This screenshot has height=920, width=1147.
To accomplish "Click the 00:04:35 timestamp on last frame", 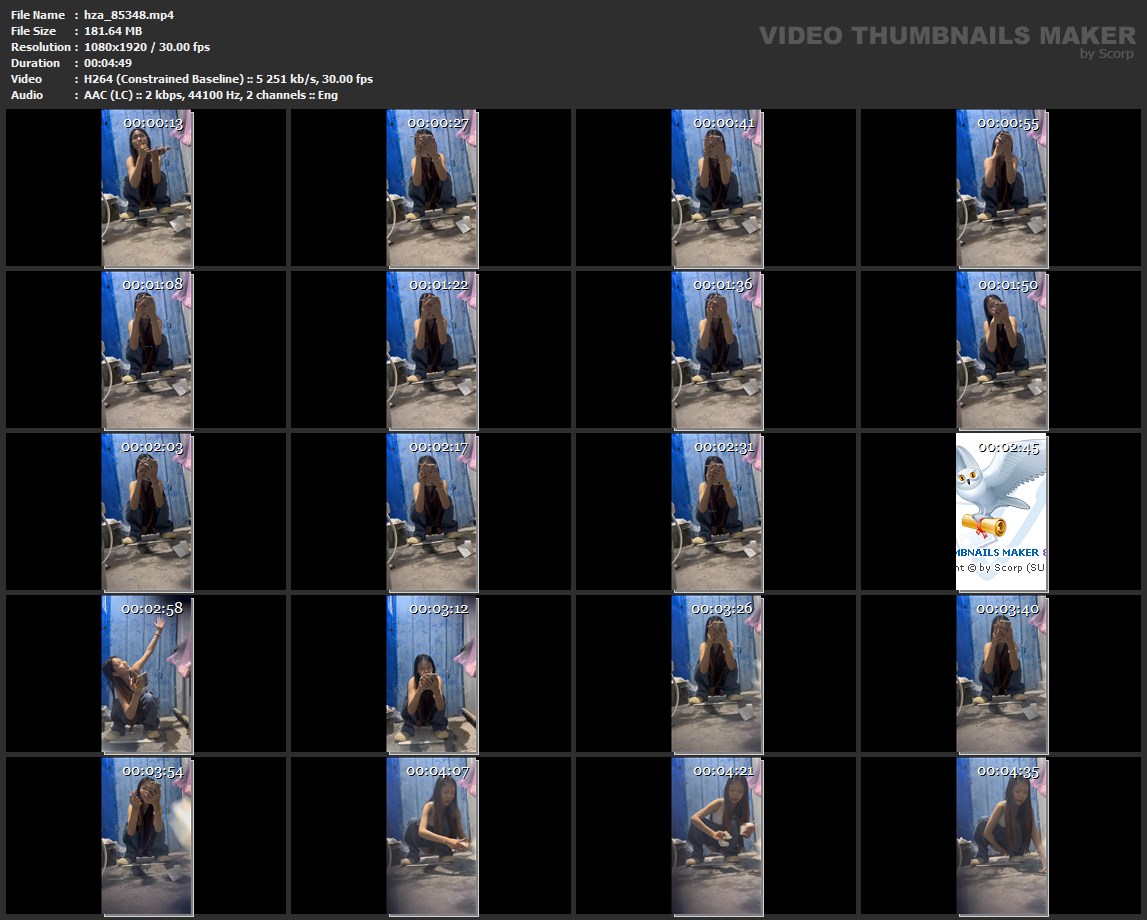I will point(1007,771).
